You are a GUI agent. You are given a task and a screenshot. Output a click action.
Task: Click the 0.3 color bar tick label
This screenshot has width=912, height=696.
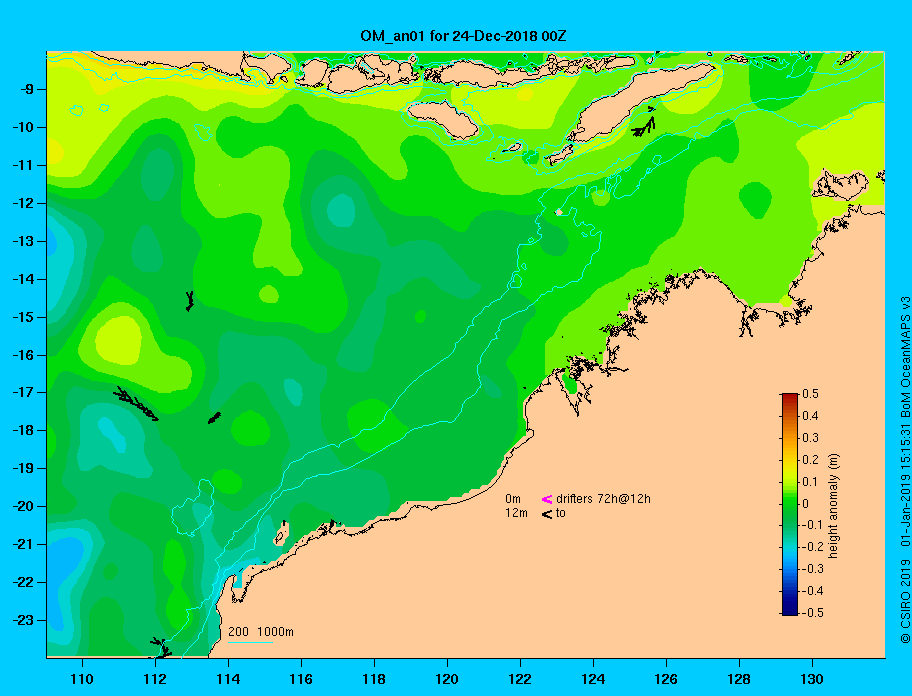(x=810, y=438)
